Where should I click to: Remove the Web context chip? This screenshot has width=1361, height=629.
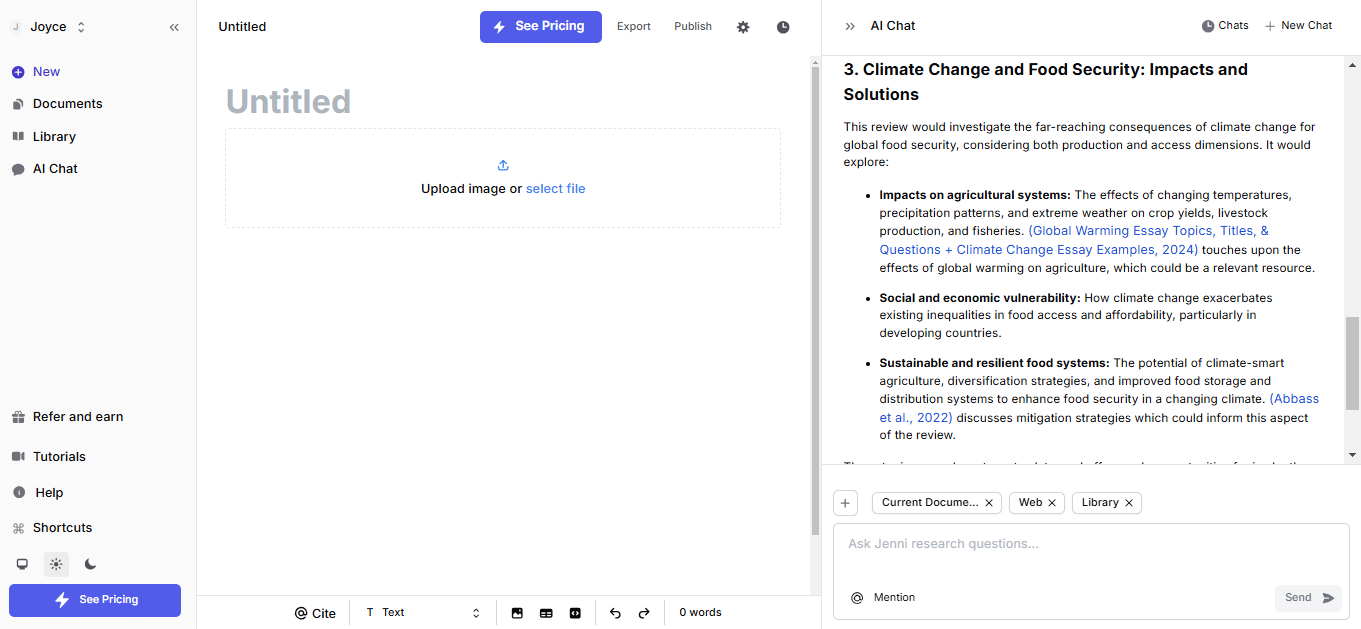point(1052,503)
